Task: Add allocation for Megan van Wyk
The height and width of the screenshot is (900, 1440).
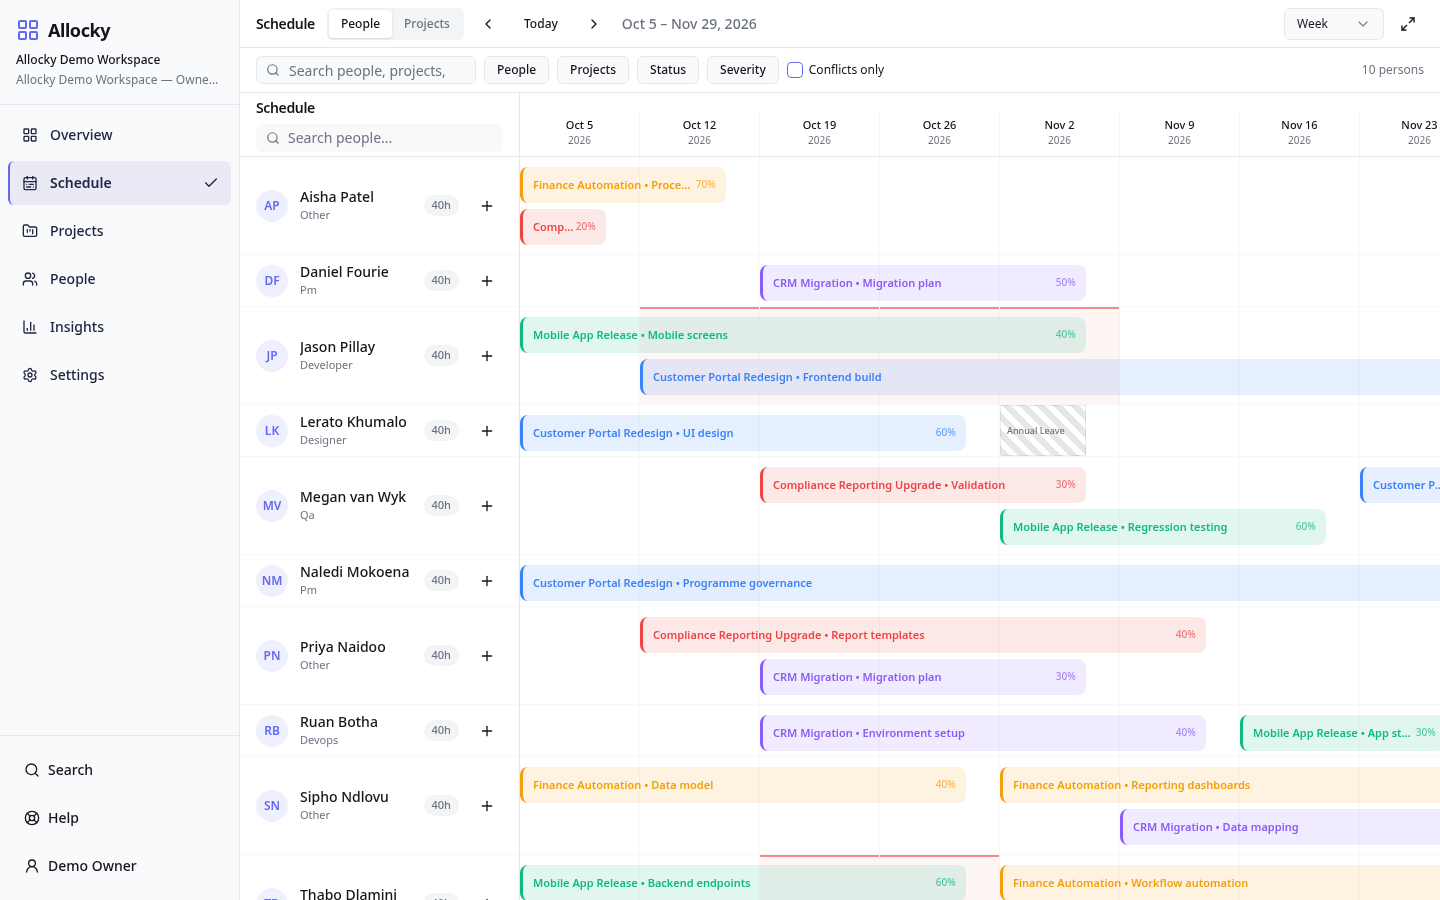Action: (x=487, y=506)
